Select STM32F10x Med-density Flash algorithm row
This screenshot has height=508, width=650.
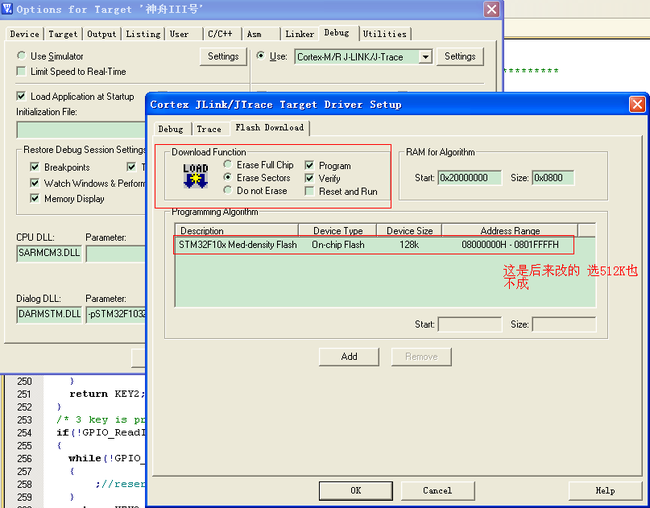coord(374,245)
